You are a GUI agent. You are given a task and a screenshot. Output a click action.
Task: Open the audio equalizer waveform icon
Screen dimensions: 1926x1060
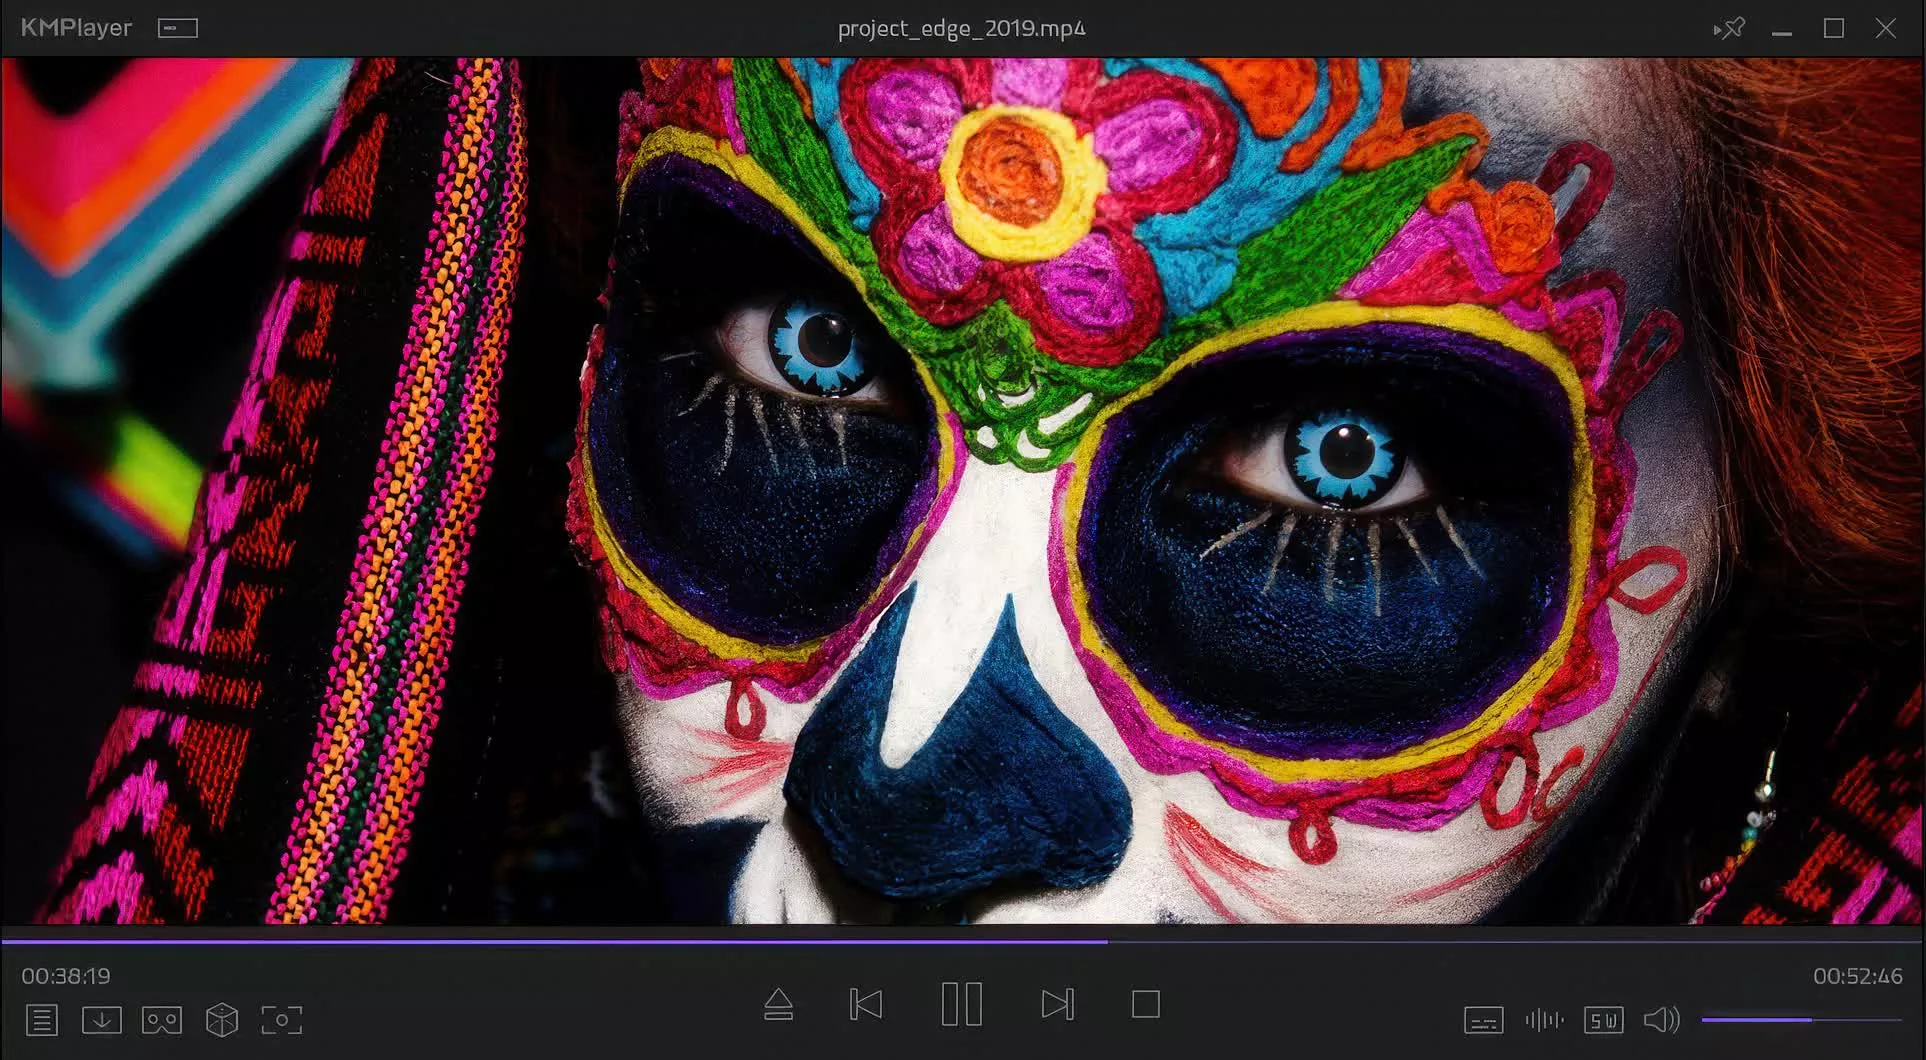(x=1545, y=1020)
